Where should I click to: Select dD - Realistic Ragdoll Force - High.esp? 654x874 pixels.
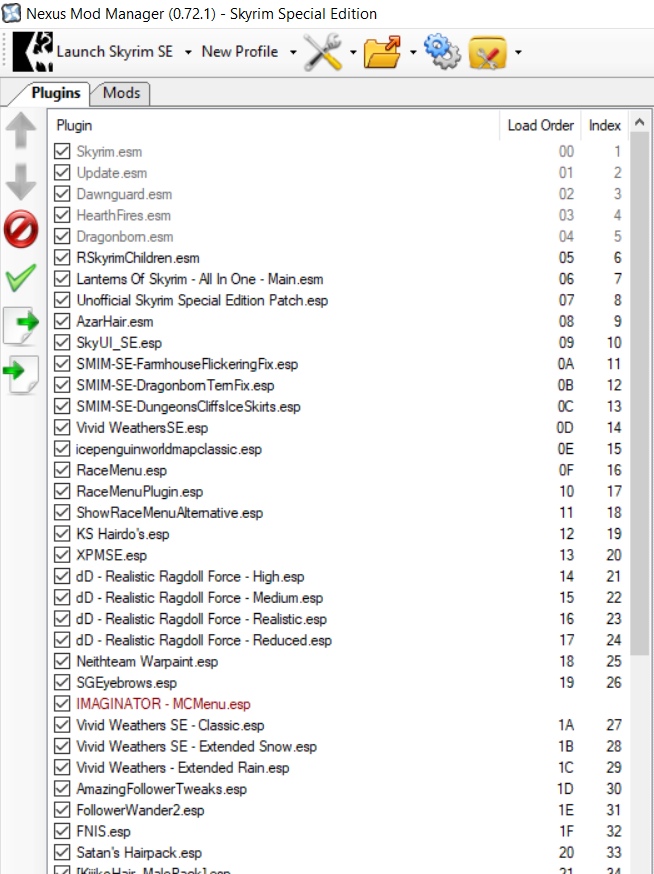point(338,576)
